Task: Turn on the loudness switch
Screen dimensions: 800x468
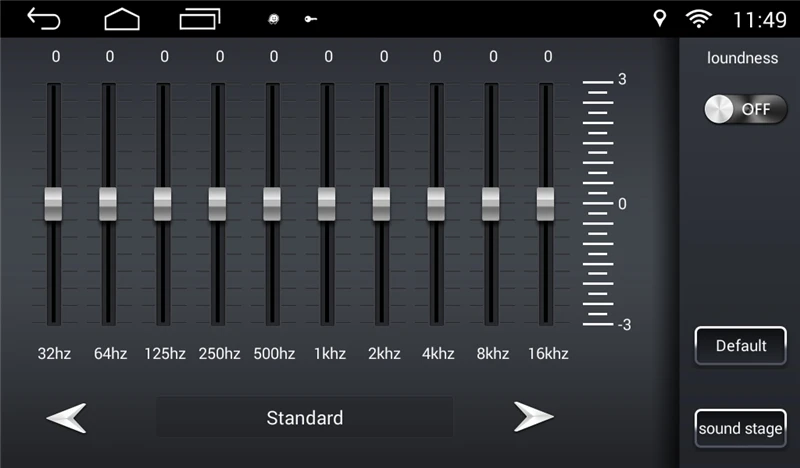Action: pyautogui.click(x=745, y=109)
